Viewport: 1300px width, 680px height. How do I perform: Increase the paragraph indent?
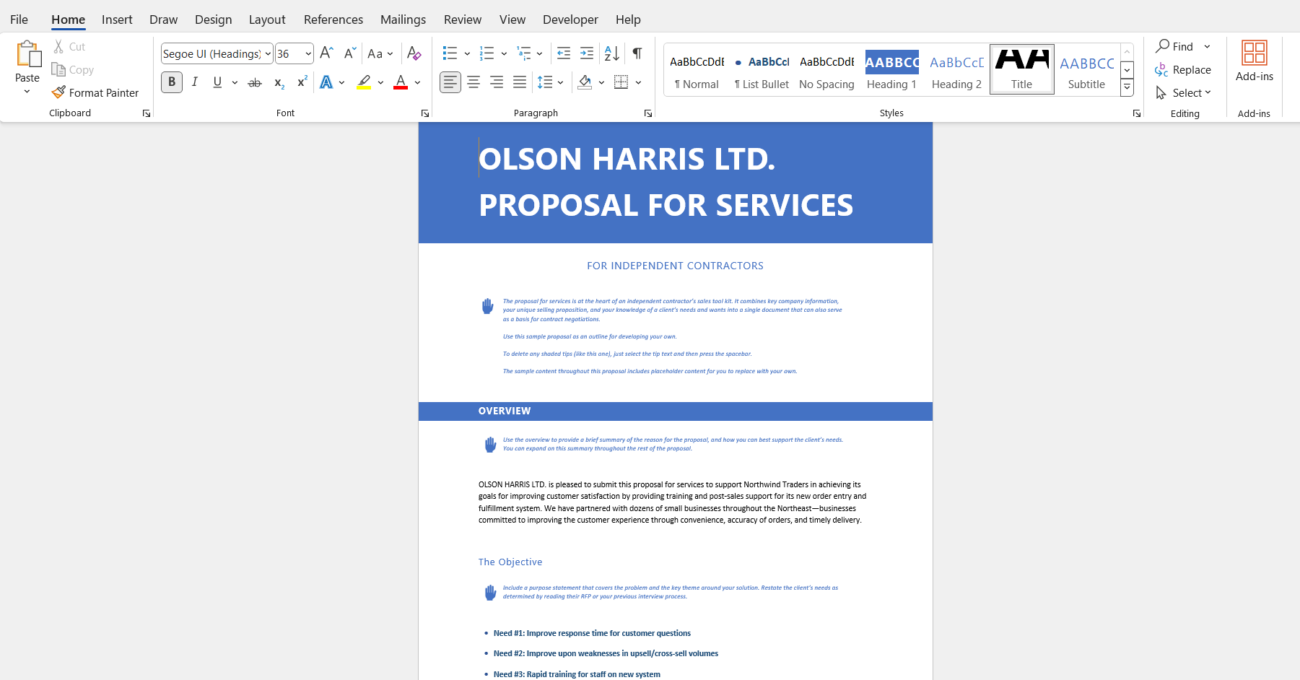tap(587, 54)
